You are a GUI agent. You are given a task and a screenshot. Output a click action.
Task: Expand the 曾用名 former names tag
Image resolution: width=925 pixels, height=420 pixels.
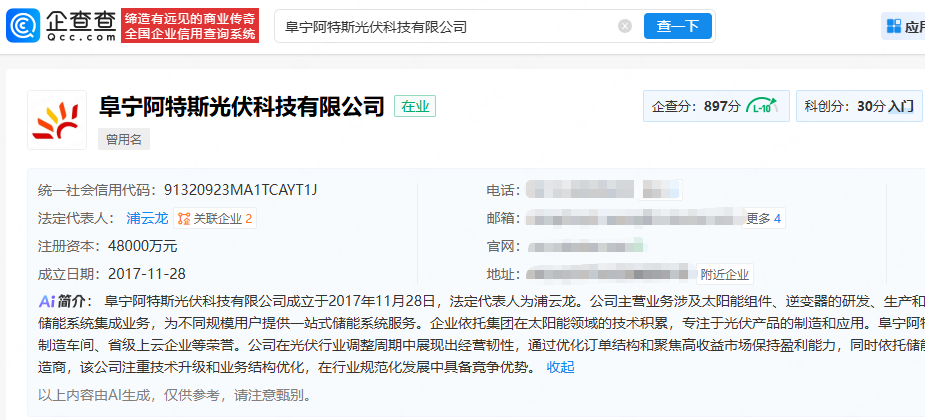click(x=124, y=140)
